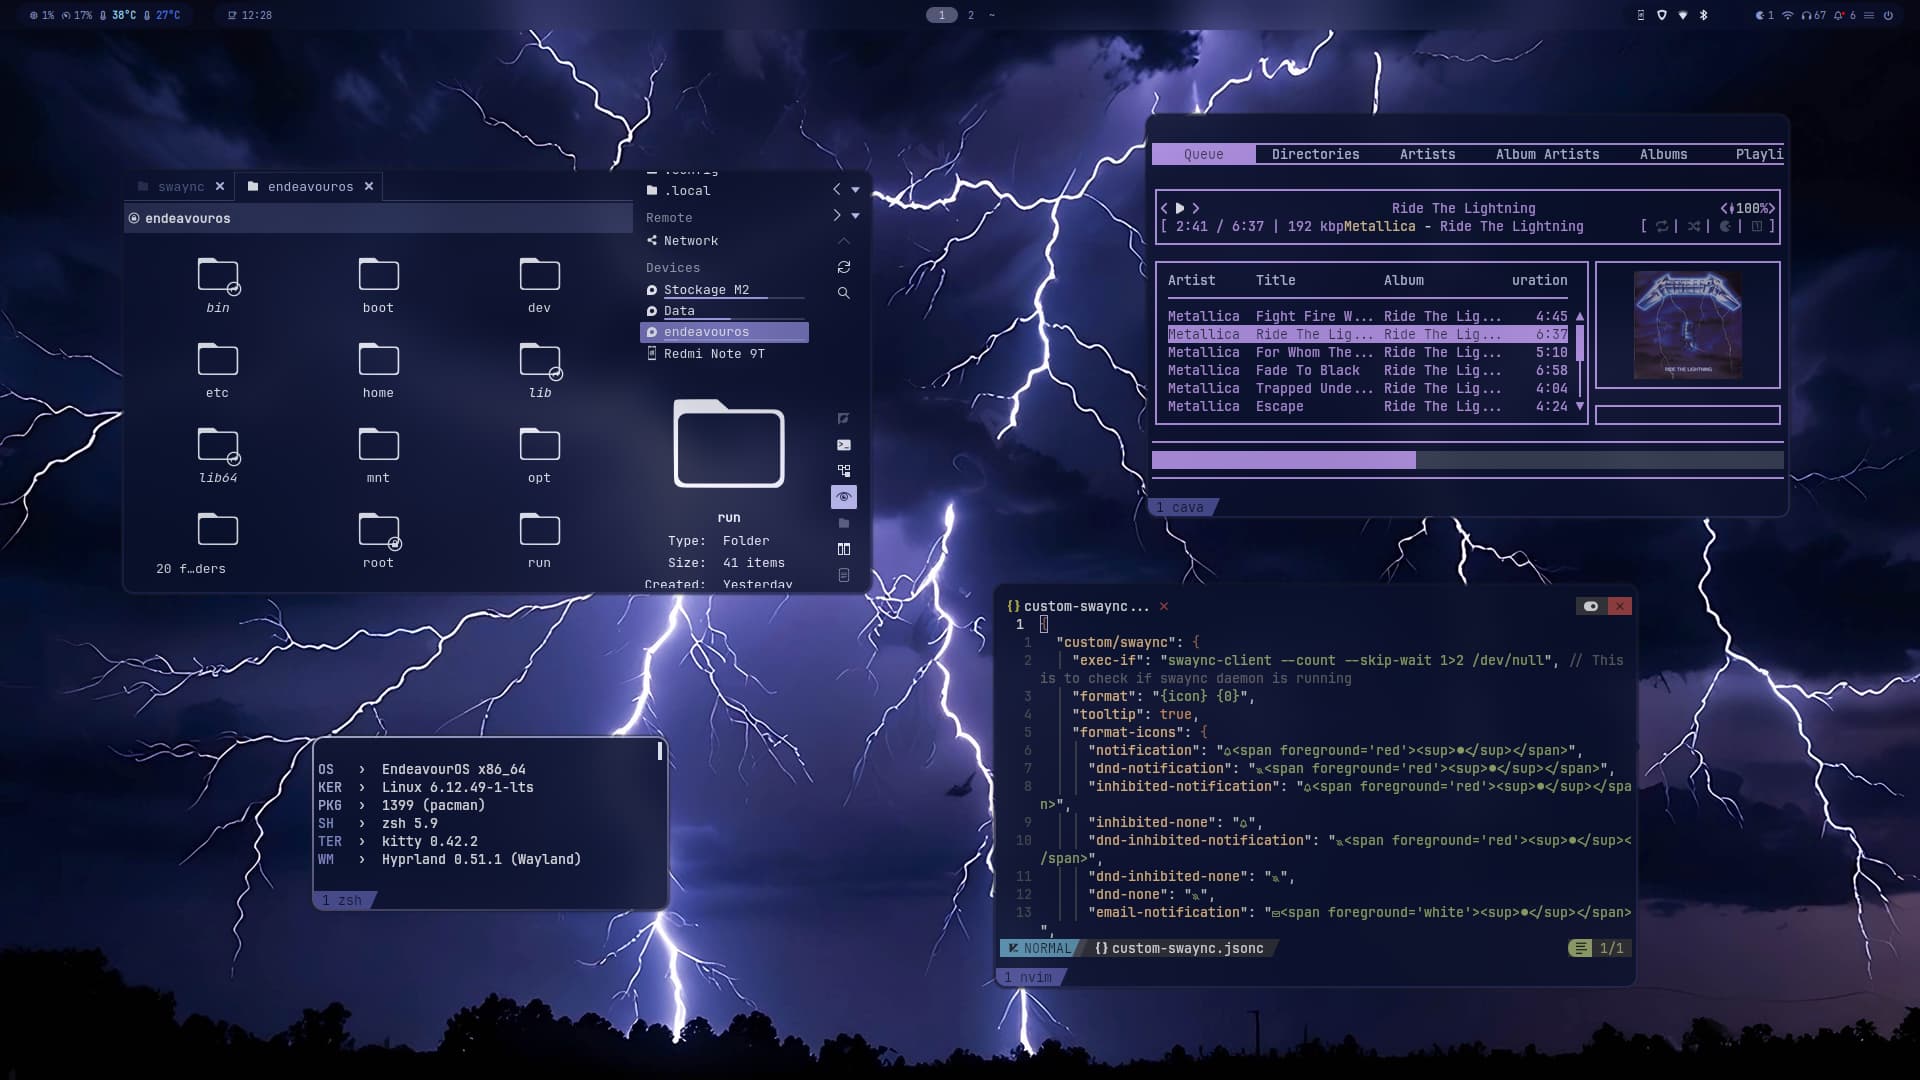Click the up chevron to parent folder
This screenshot has height=1080, width=1920.
[844, 241]
